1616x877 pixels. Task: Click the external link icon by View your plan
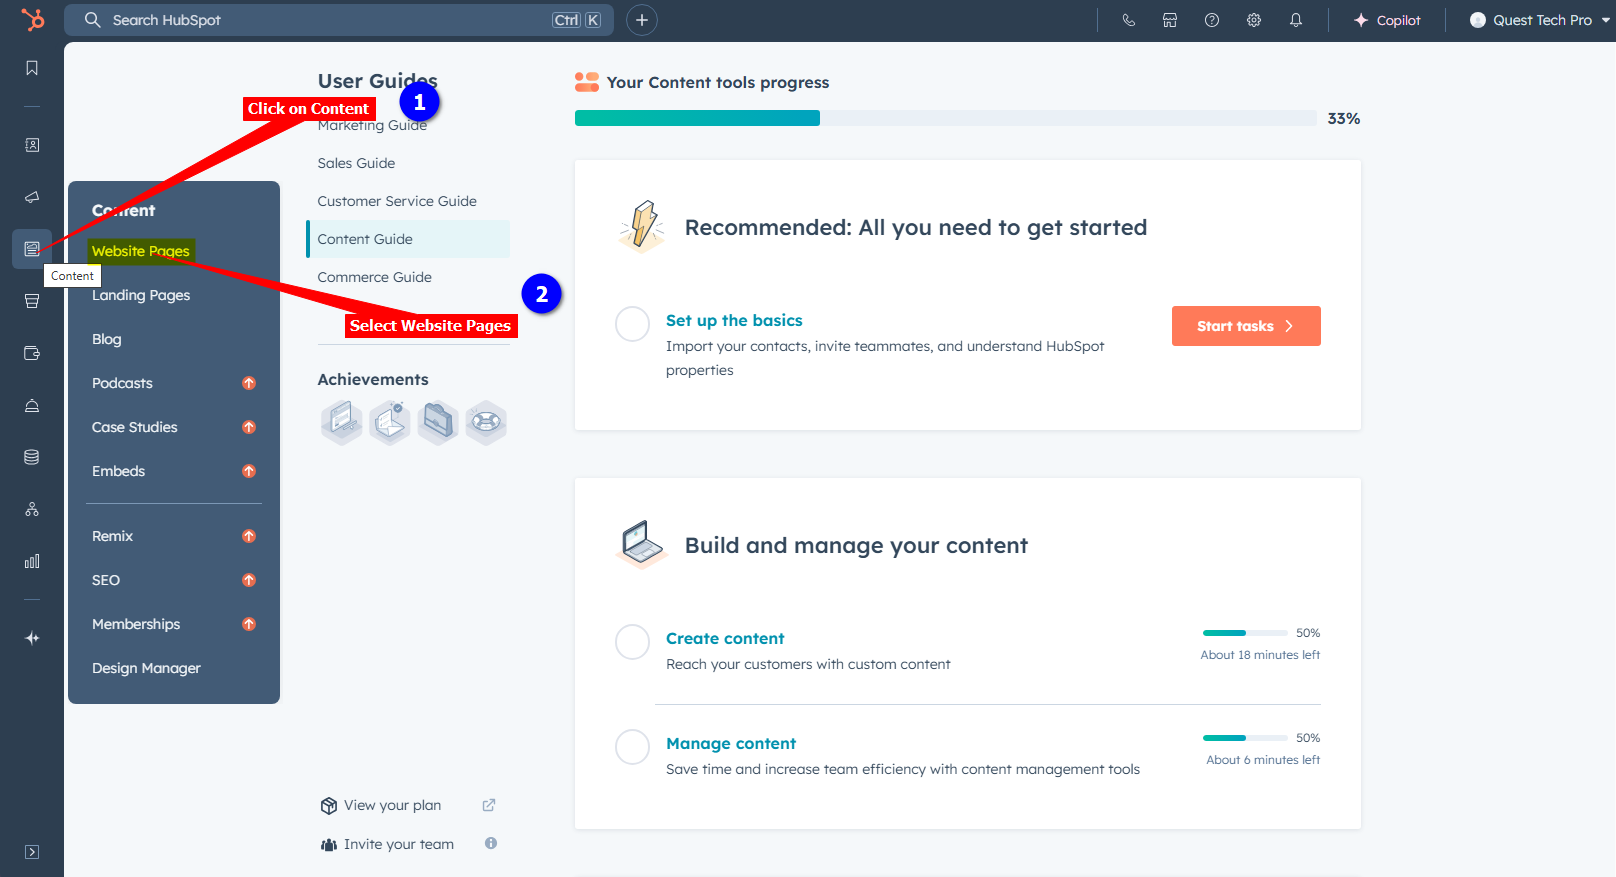(x=489, y=805)
